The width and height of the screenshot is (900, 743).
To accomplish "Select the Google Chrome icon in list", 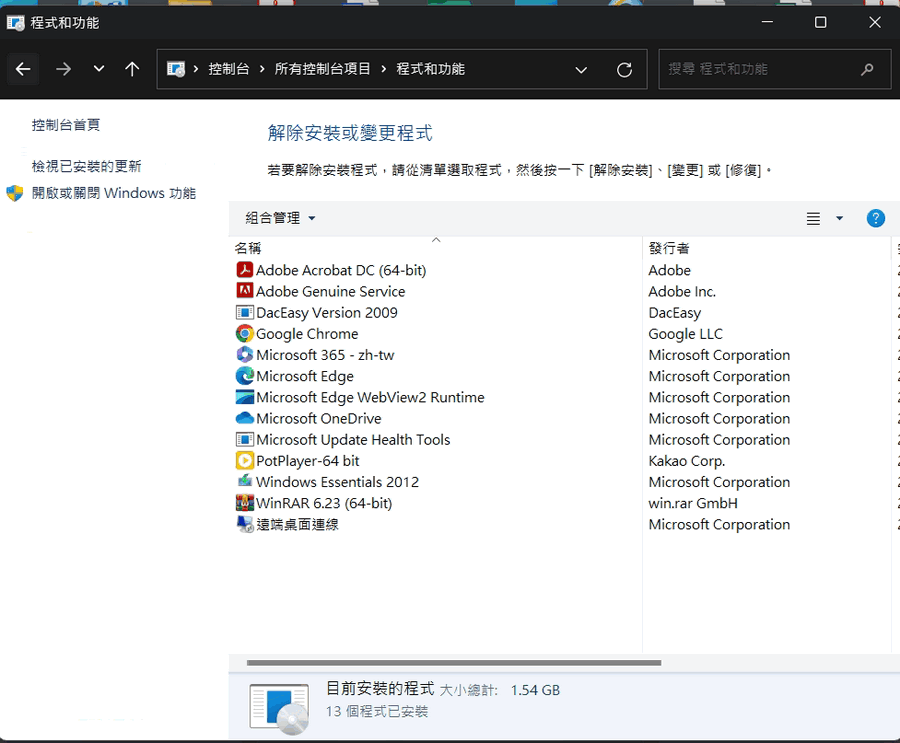I will (x=245, y=334).
